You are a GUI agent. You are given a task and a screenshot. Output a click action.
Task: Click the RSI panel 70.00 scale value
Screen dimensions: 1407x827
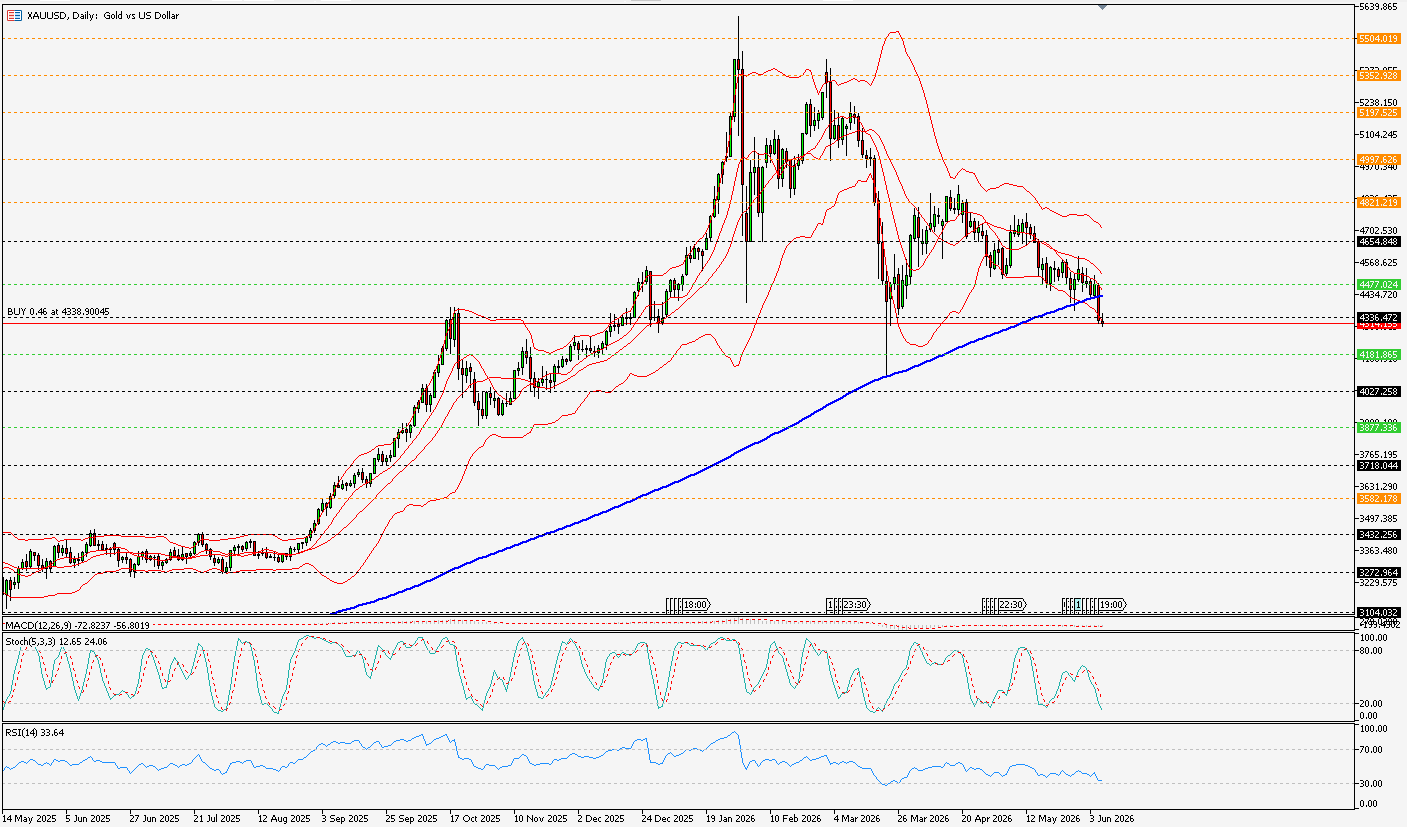[x=1371, y=750]
